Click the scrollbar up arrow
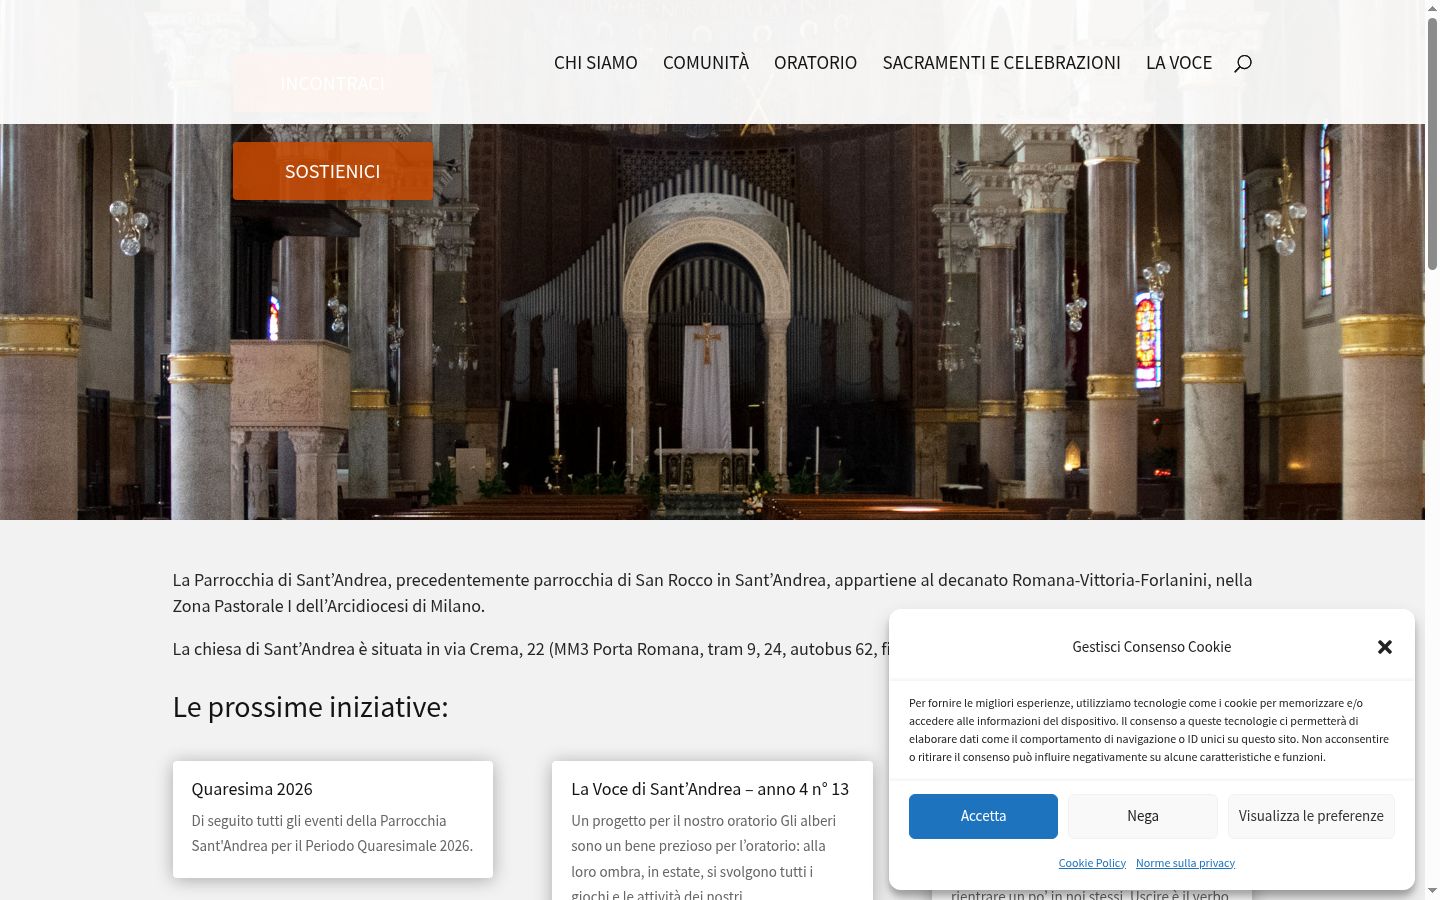 tap(1432, 8)
